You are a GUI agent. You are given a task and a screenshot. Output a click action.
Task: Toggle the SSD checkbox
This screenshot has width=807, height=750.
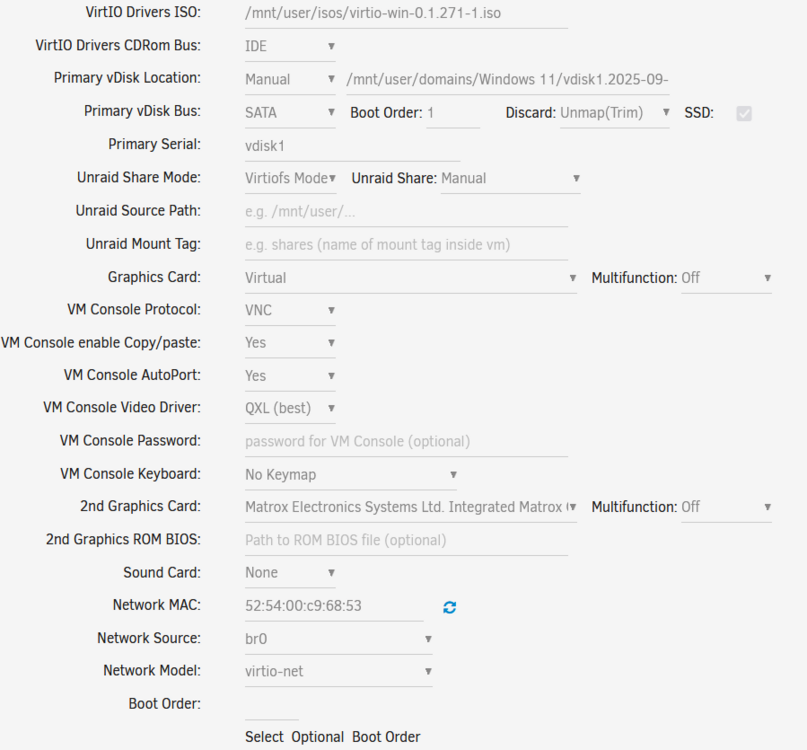[x=744, y=113]
